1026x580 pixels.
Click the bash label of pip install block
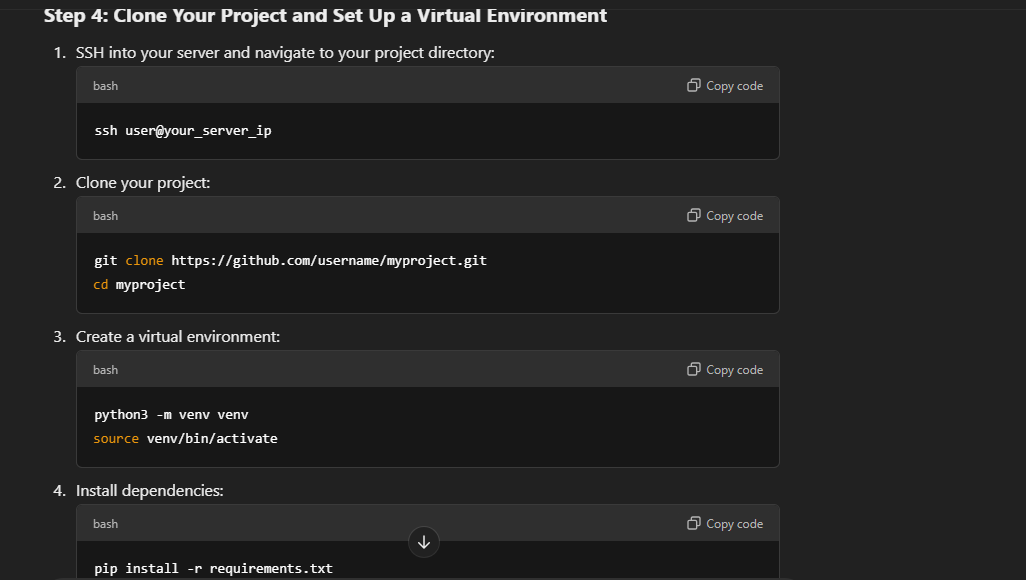pos(105,524)
